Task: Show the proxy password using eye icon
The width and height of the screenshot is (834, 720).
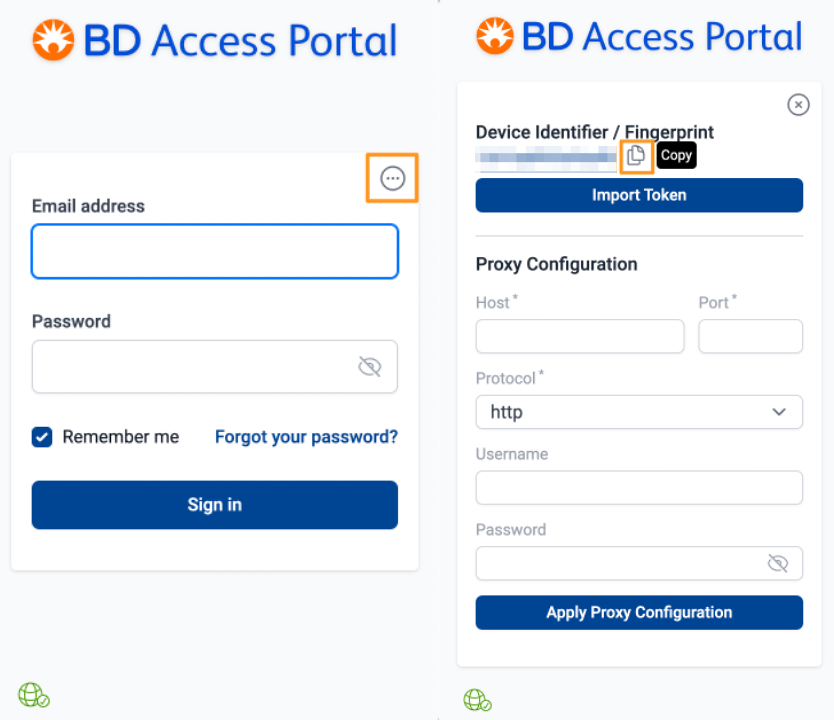Action: click(777, 563)
